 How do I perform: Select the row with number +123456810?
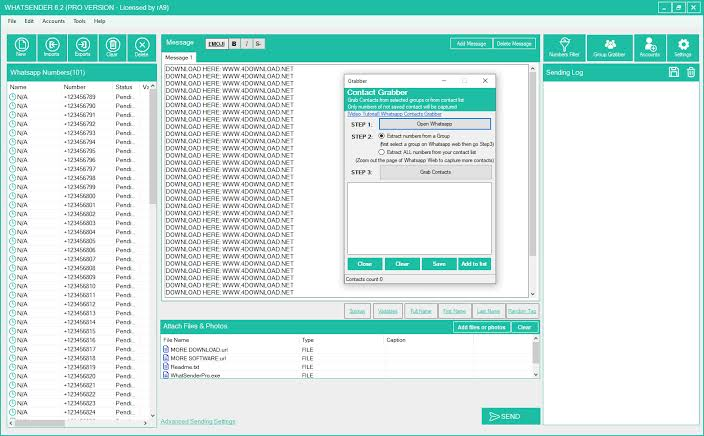pyautogui.click(x=79, y=286)
